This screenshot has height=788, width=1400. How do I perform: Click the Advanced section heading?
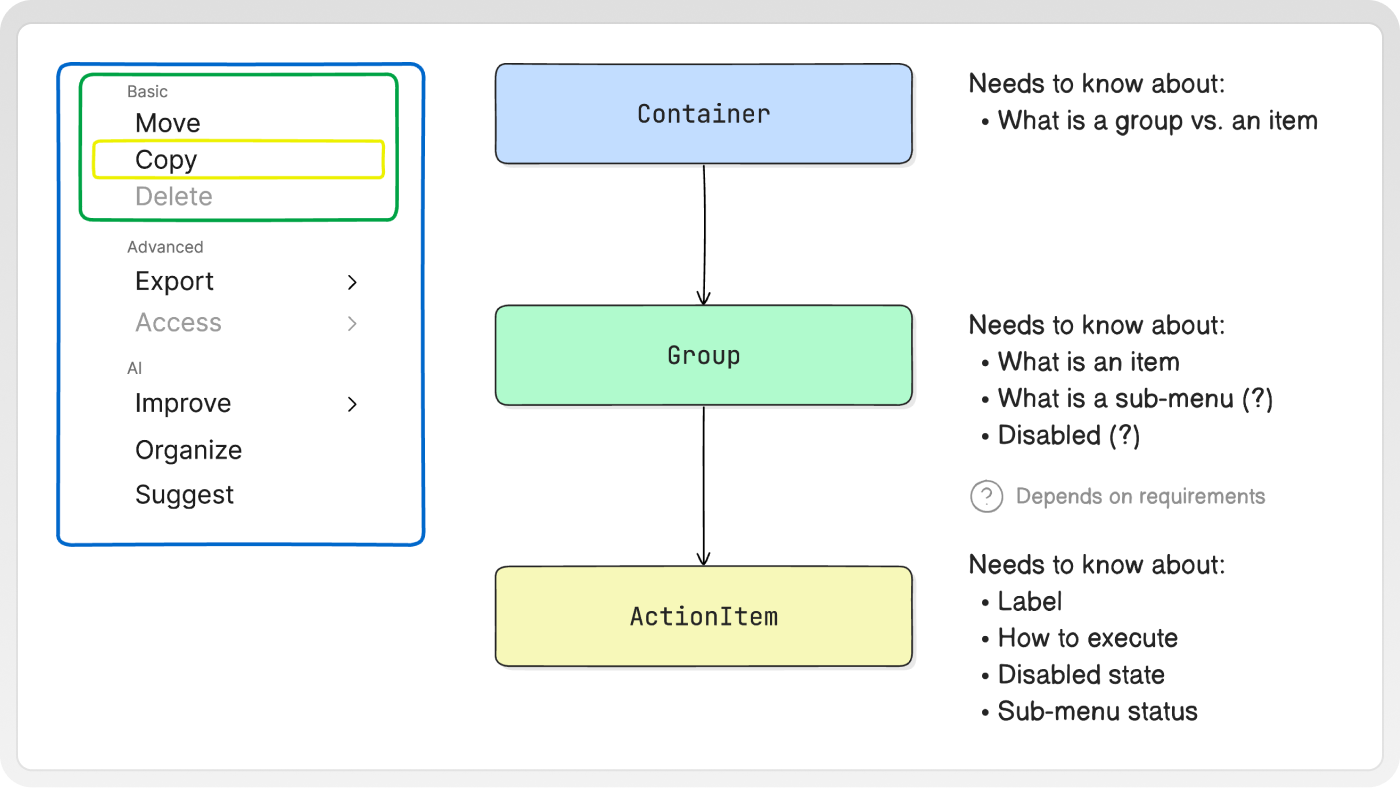point(165,247)
